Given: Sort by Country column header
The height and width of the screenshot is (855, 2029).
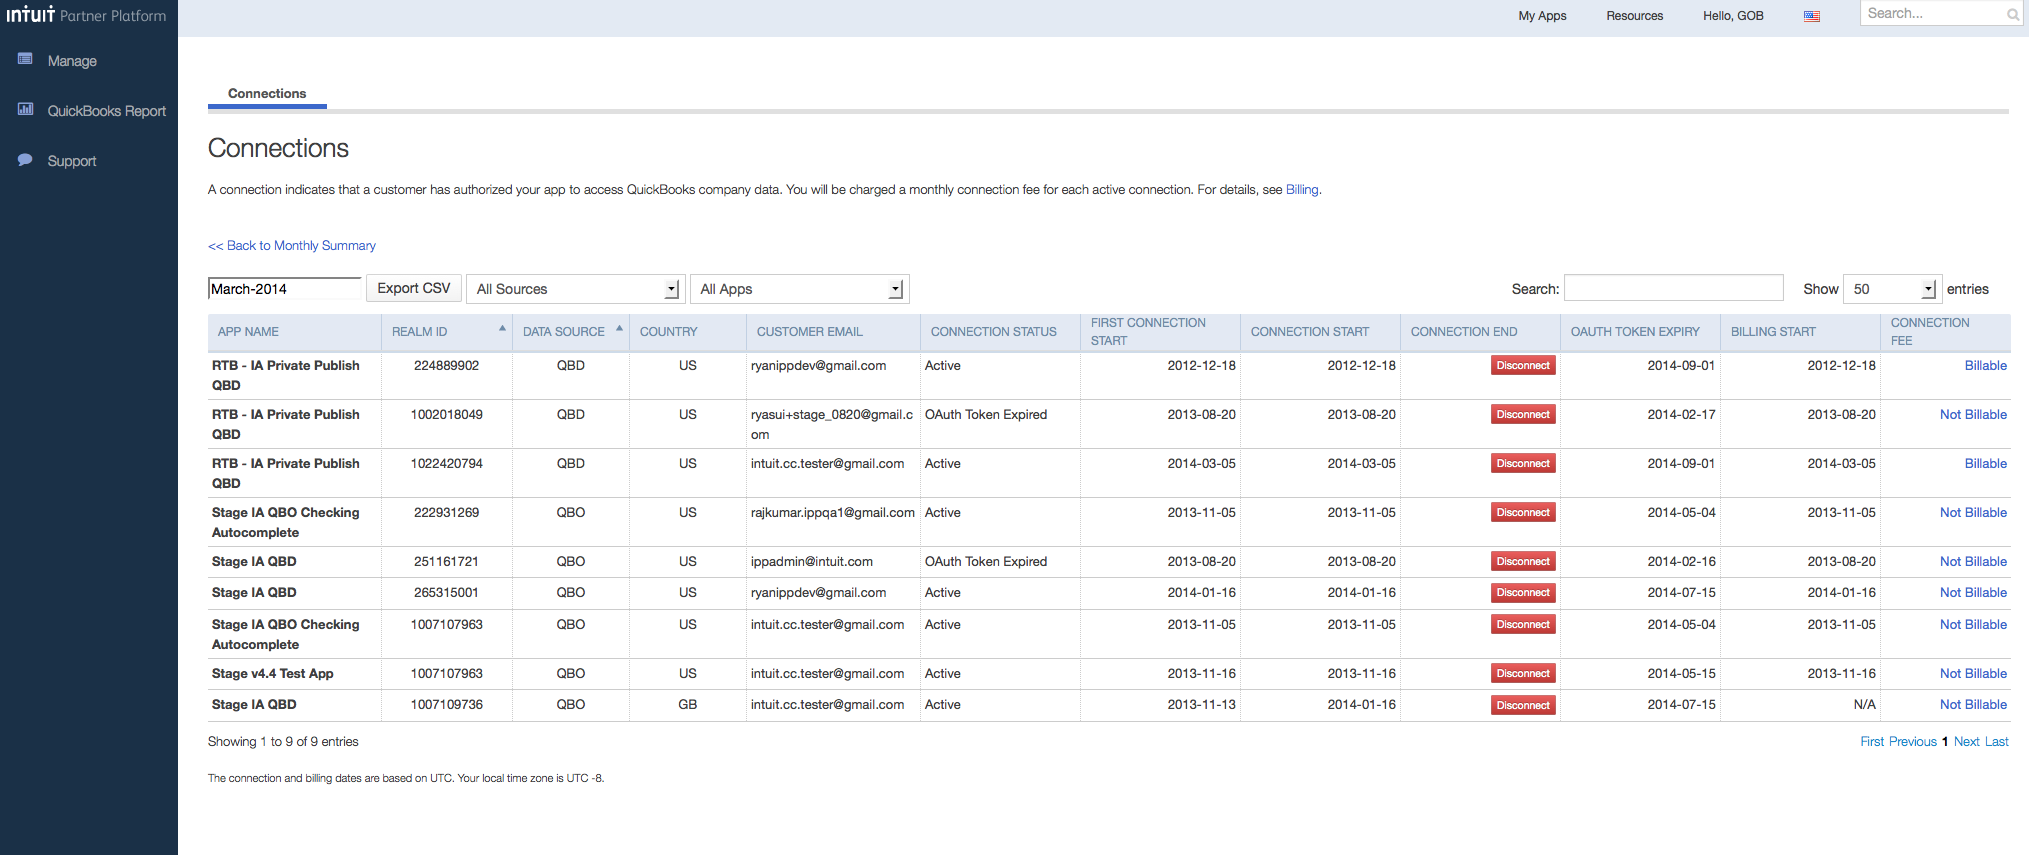Looking at the screenshot, I should (x=688, y=332).
